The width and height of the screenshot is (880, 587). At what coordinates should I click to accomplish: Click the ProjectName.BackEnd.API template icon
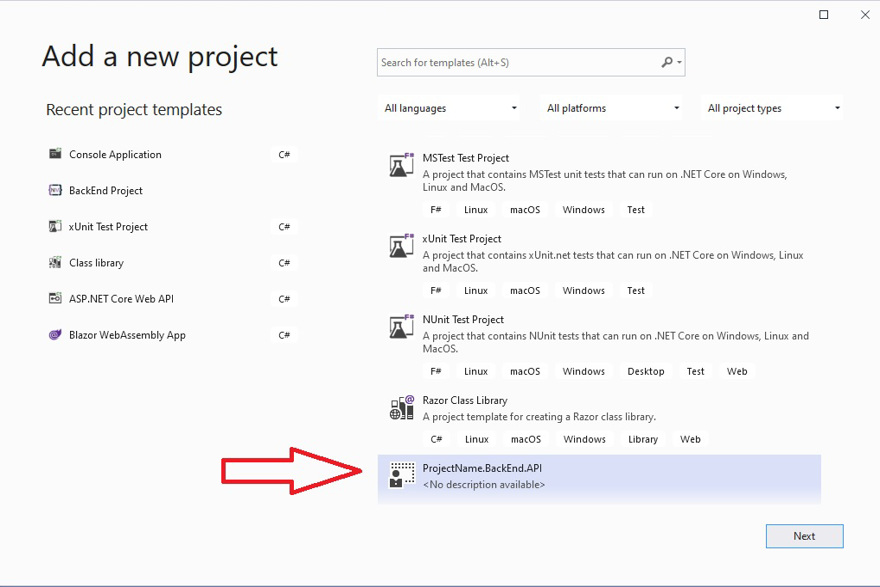click(402, 475)
